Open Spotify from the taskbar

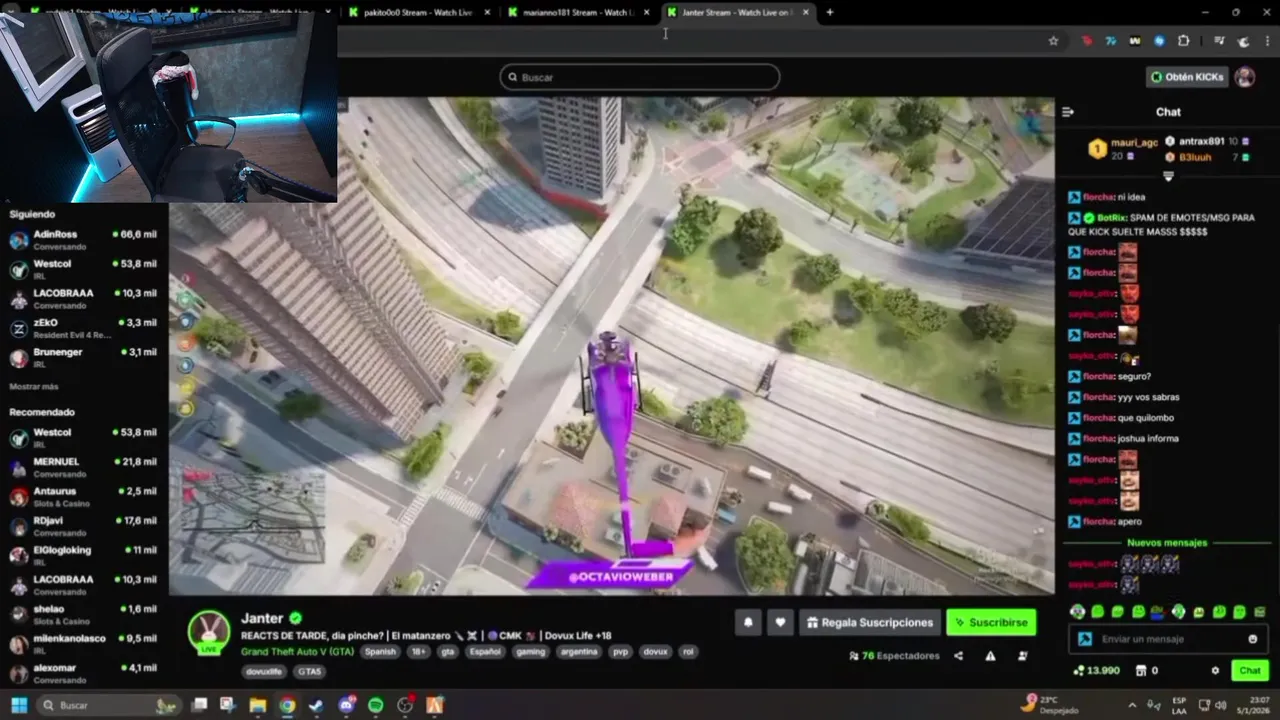pos(376,705)
